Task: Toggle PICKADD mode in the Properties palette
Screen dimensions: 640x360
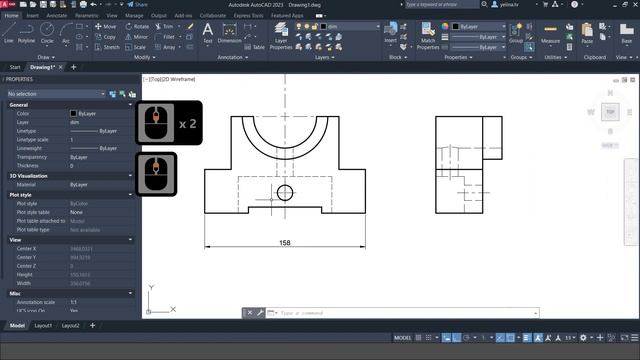Action: (113, 94)
